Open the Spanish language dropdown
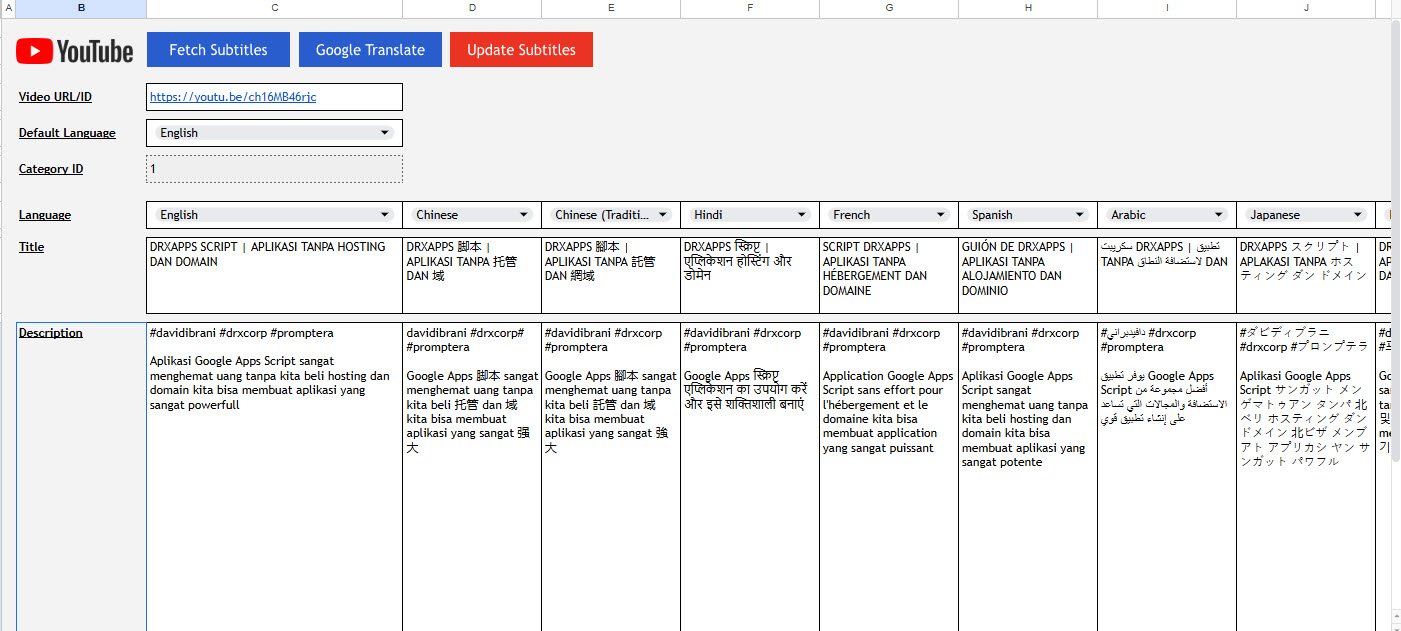The height and width of the screenshot is (631, 1401). (1028, 215)
